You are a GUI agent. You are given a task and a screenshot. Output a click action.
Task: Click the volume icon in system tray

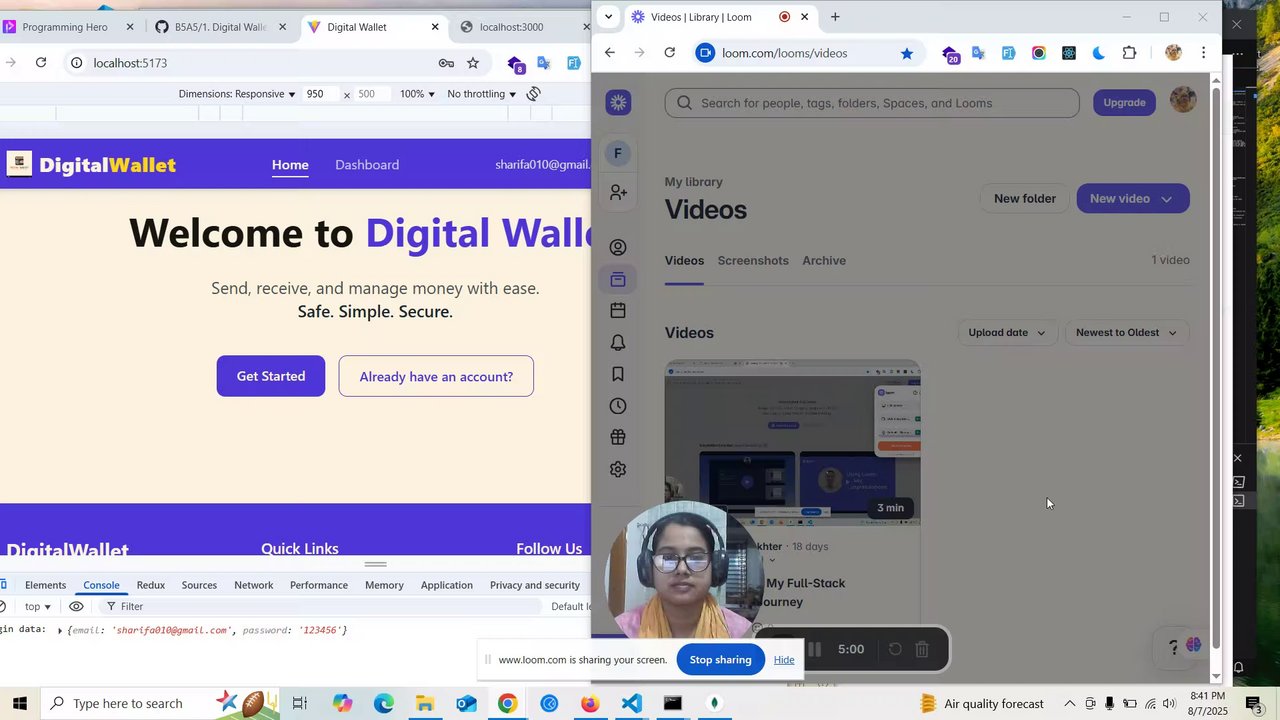(x=1169, y=703)
